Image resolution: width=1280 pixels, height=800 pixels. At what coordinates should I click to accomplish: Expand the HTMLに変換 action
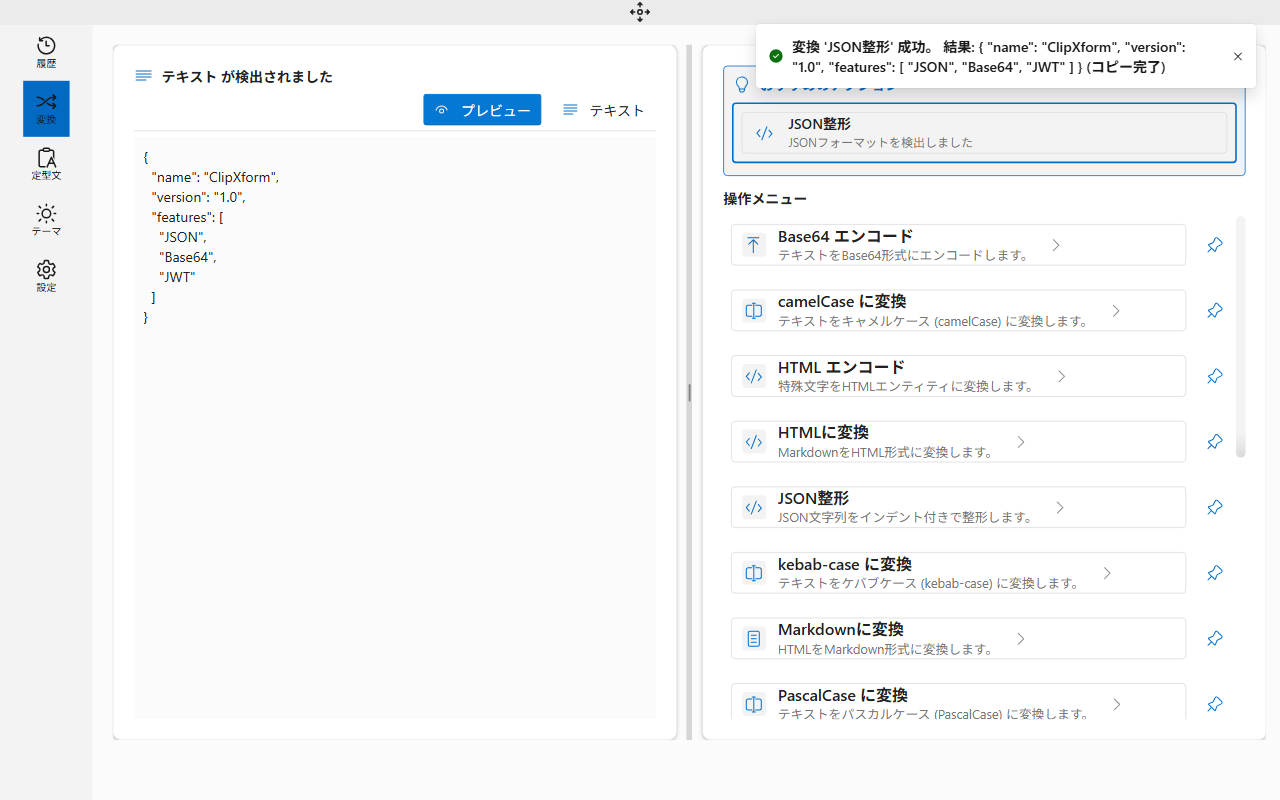click(1020, 441)
